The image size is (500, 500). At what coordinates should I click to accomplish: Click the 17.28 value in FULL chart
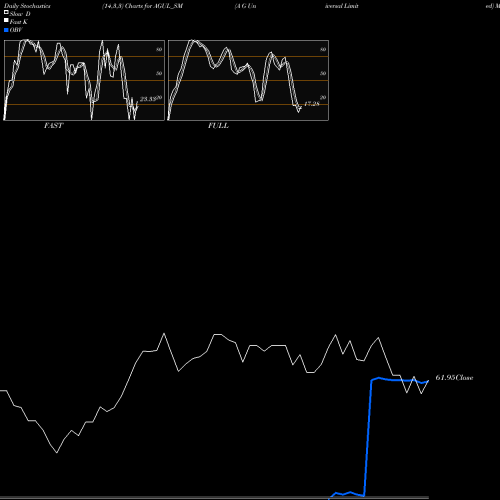point(312,104)
